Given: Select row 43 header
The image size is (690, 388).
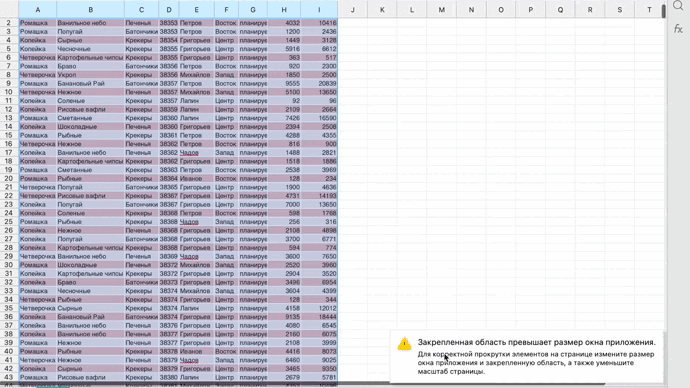Looking at the screenshot, I should (9, 377).
